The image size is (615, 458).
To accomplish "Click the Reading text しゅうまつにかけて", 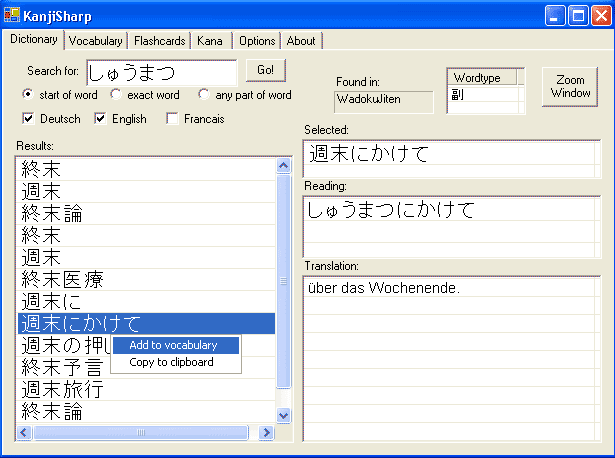I will point(391,210).
